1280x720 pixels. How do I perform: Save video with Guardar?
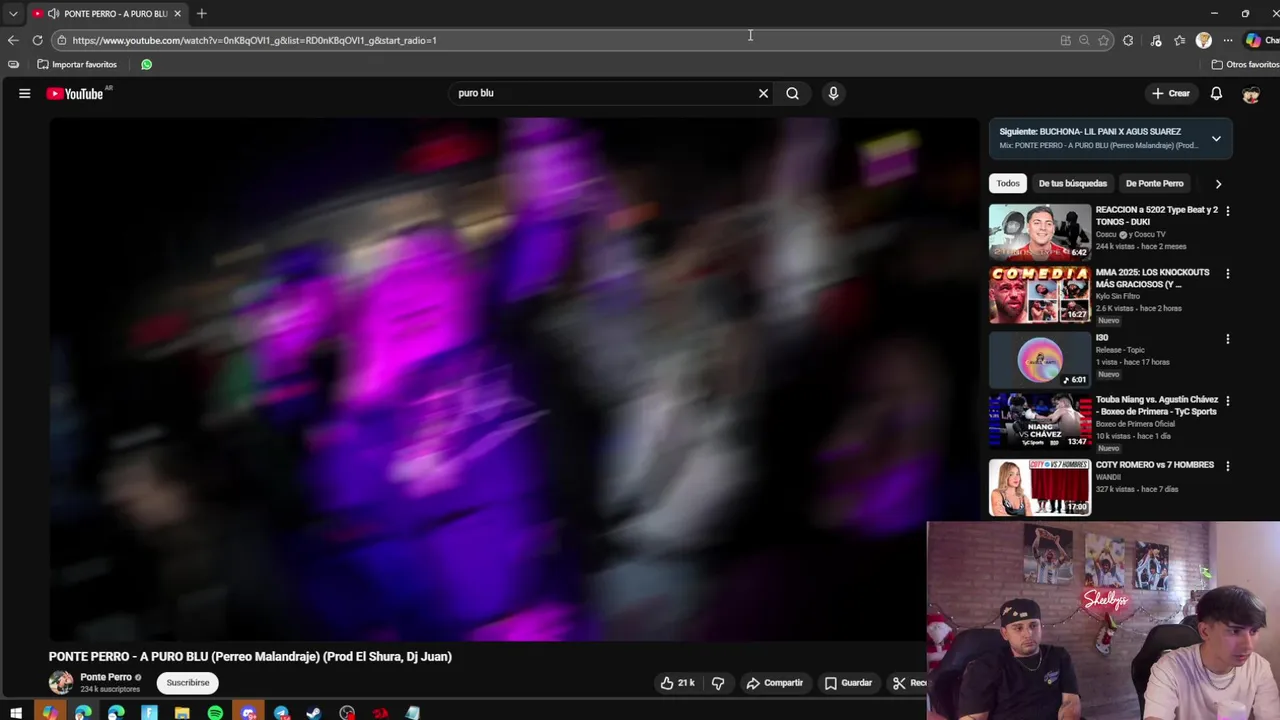848,683
